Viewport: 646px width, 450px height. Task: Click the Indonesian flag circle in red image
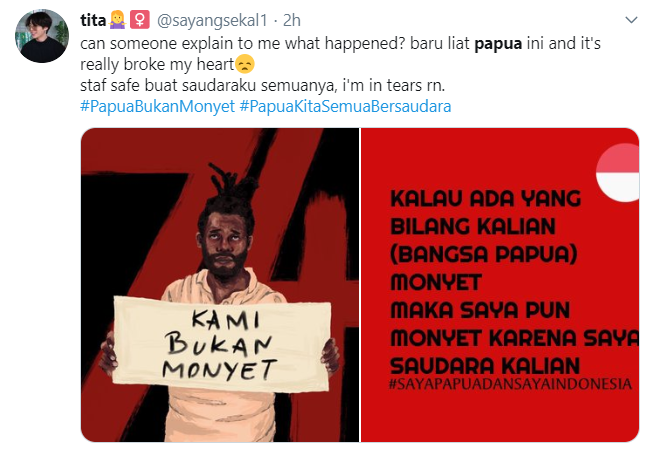coord(618,173)
